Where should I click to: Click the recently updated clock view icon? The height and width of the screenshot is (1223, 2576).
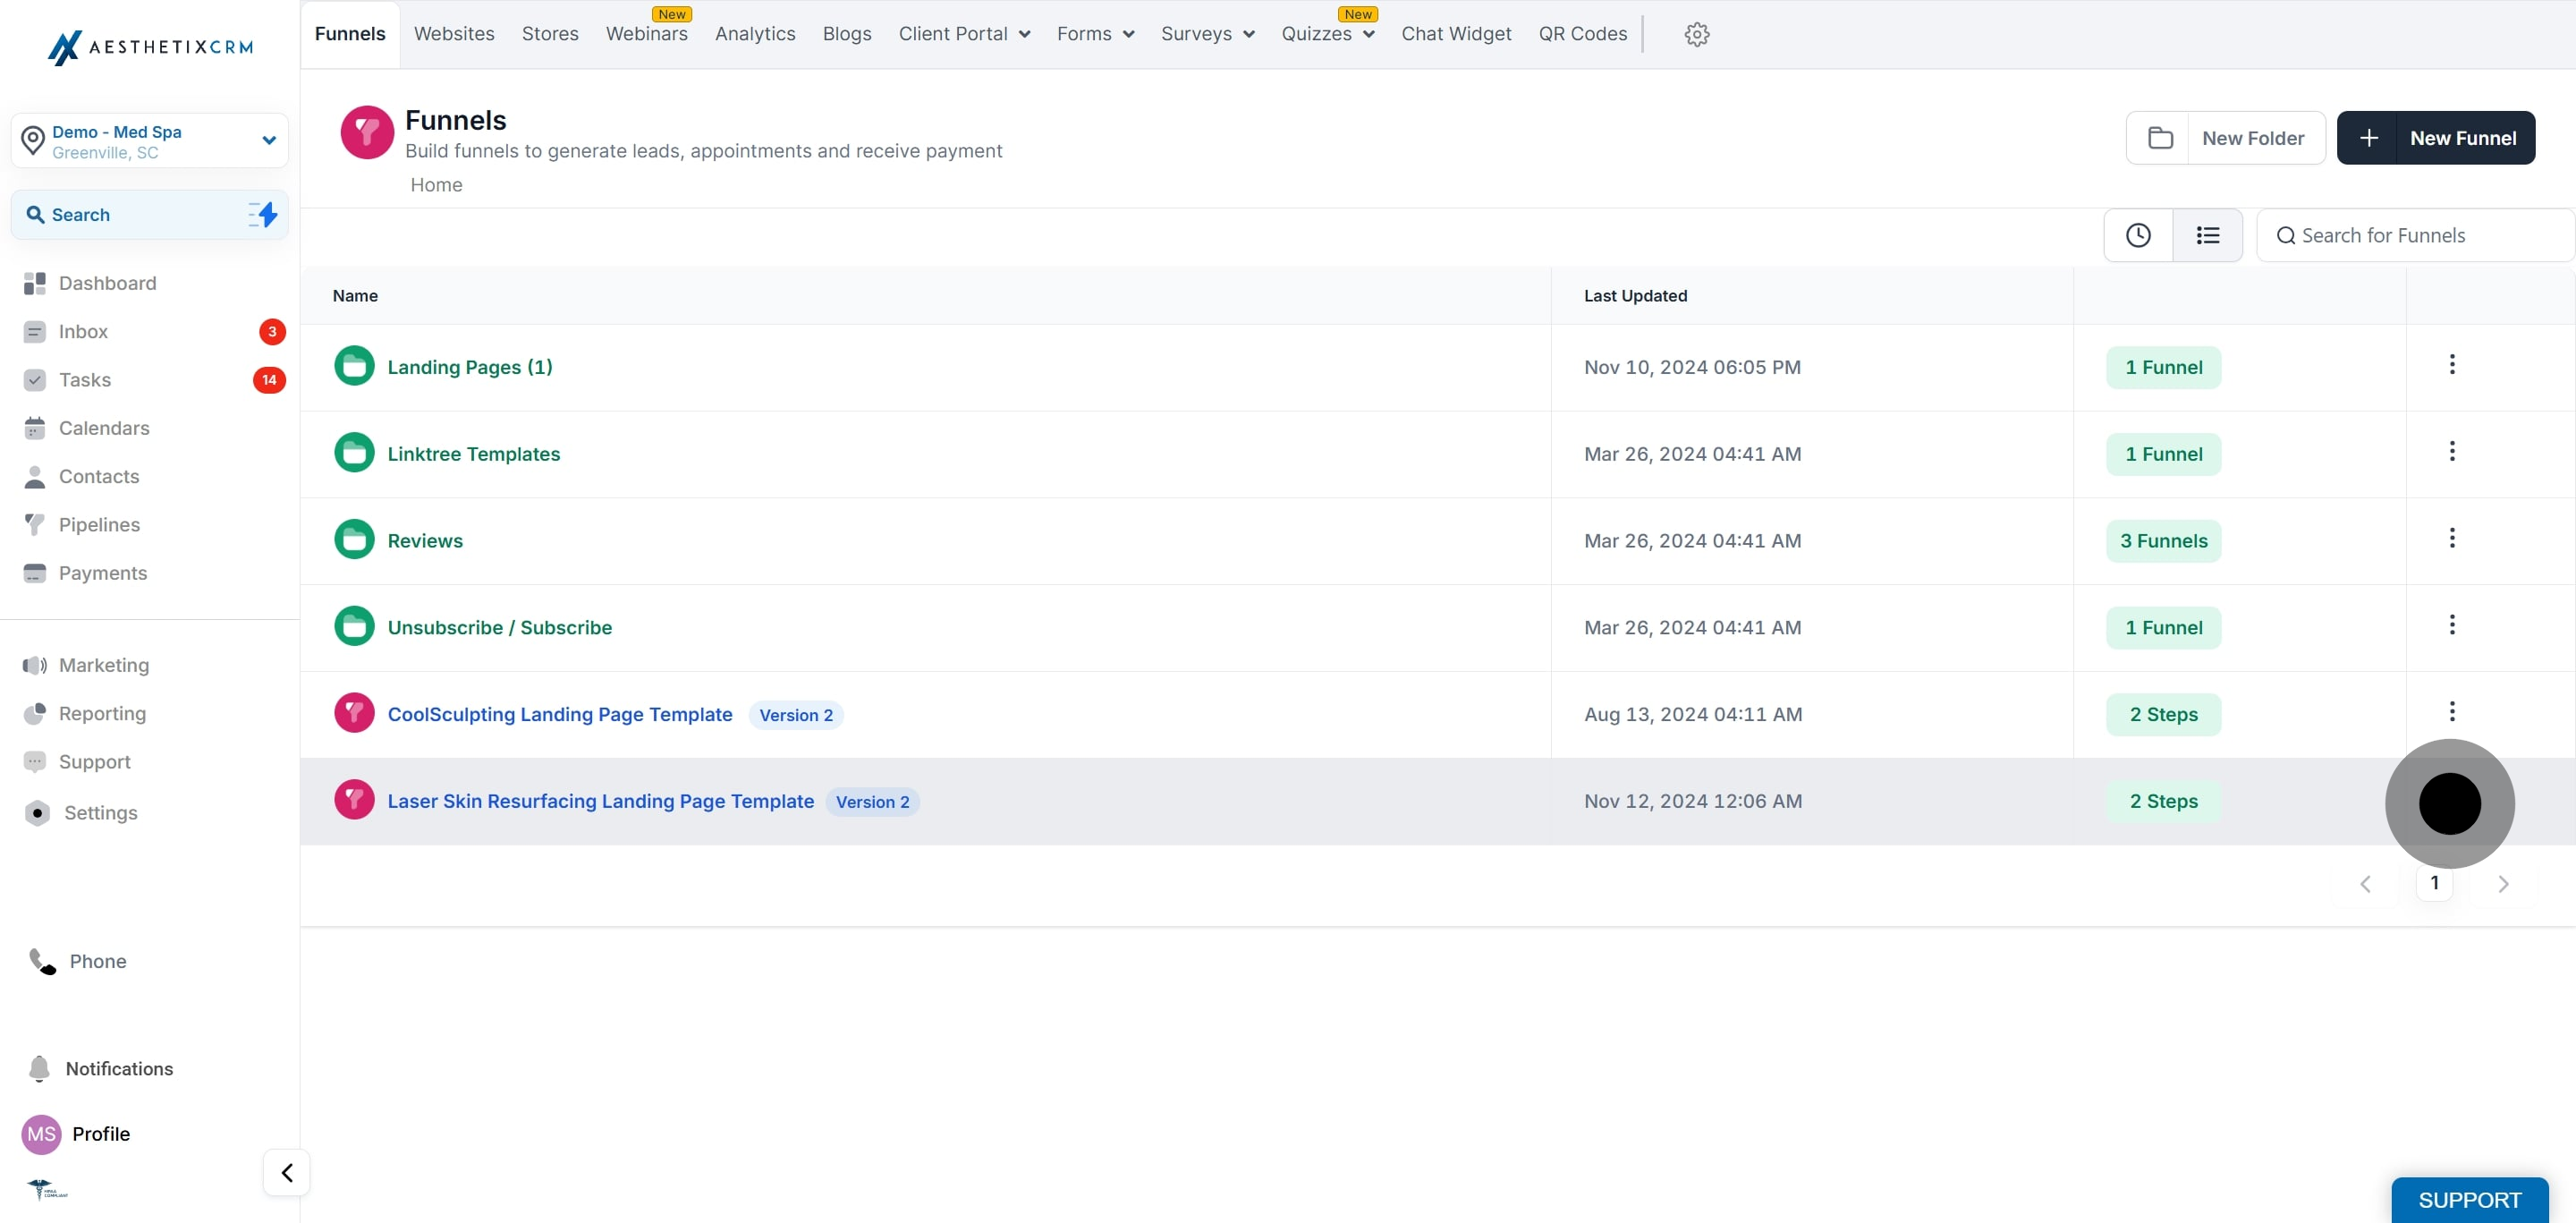pos(2138,235)
